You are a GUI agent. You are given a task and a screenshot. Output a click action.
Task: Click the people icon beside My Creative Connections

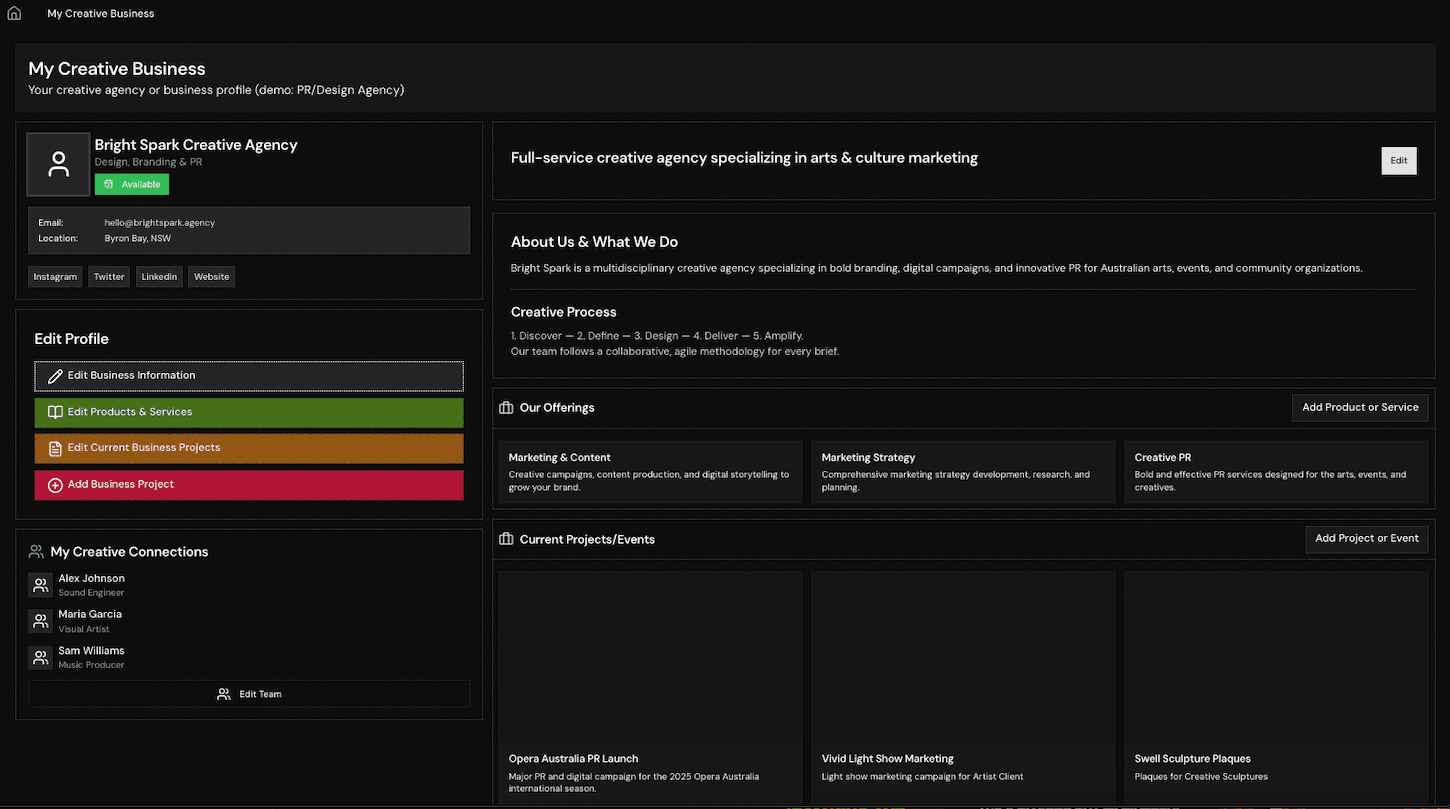click(x=37, y=552)
